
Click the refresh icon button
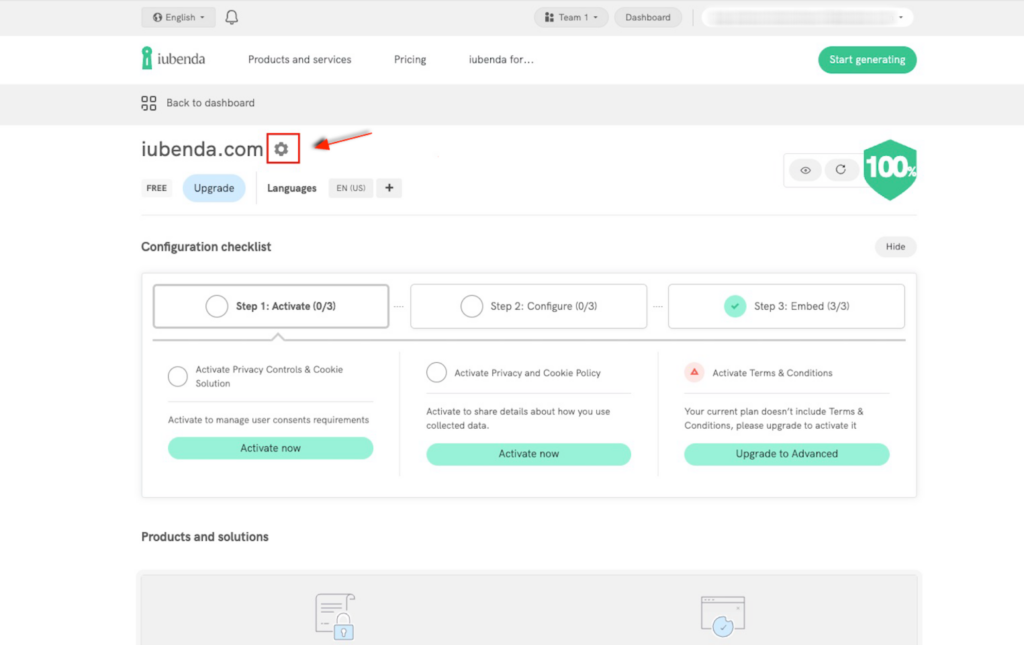coord(841,170)
